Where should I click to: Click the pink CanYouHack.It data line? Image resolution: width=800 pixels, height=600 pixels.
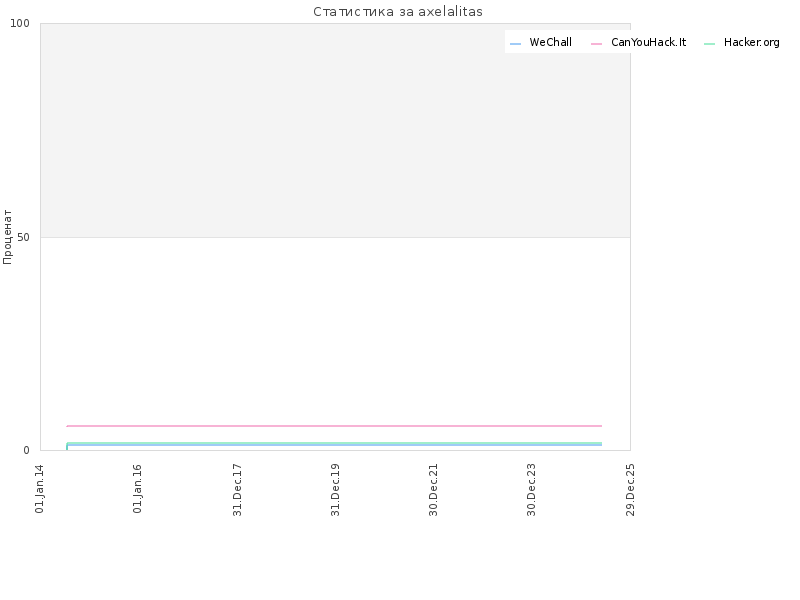(x=334, y=426)
